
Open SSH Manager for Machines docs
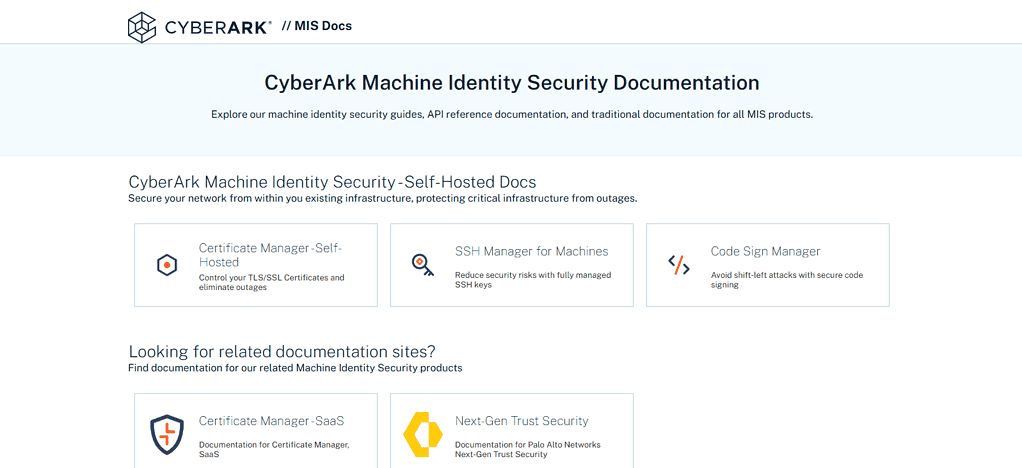coord(532,252)
